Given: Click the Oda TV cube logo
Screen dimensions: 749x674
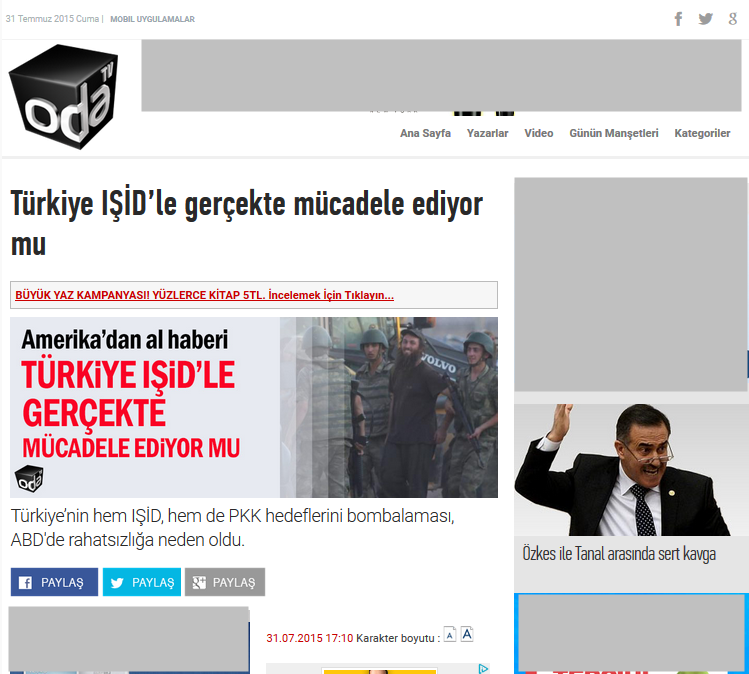Looking at the screenshot, I should tap(63, 97).
